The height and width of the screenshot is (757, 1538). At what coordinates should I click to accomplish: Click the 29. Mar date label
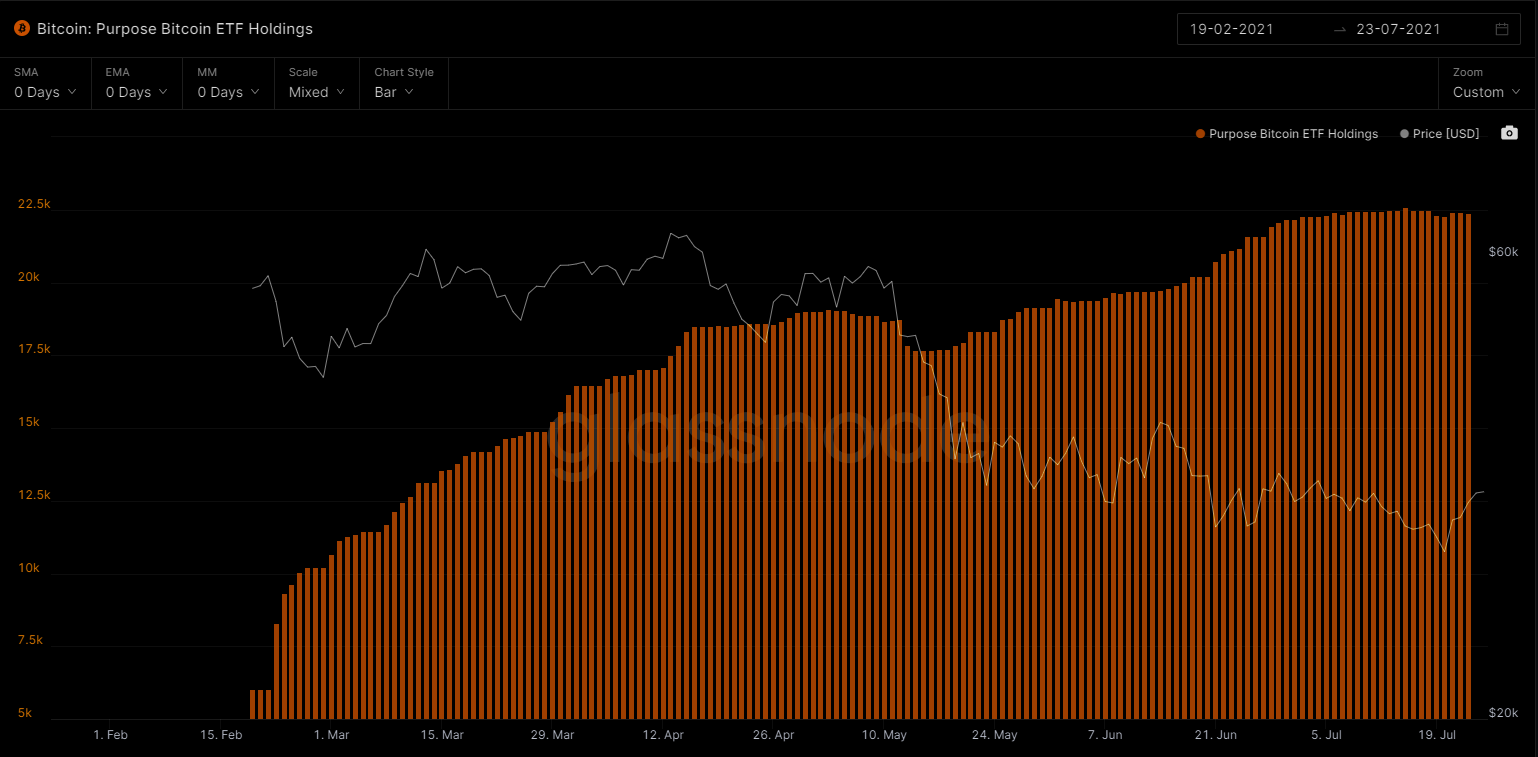(552, 735)
